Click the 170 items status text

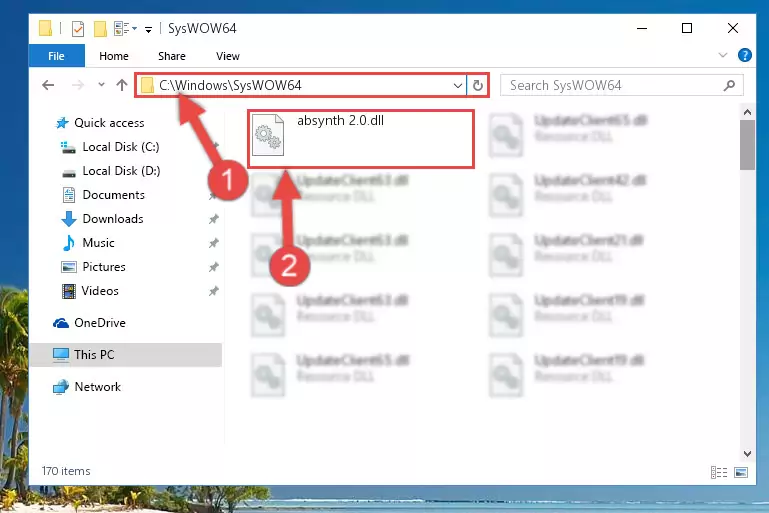pyautogui.click(x=66, y=471)
